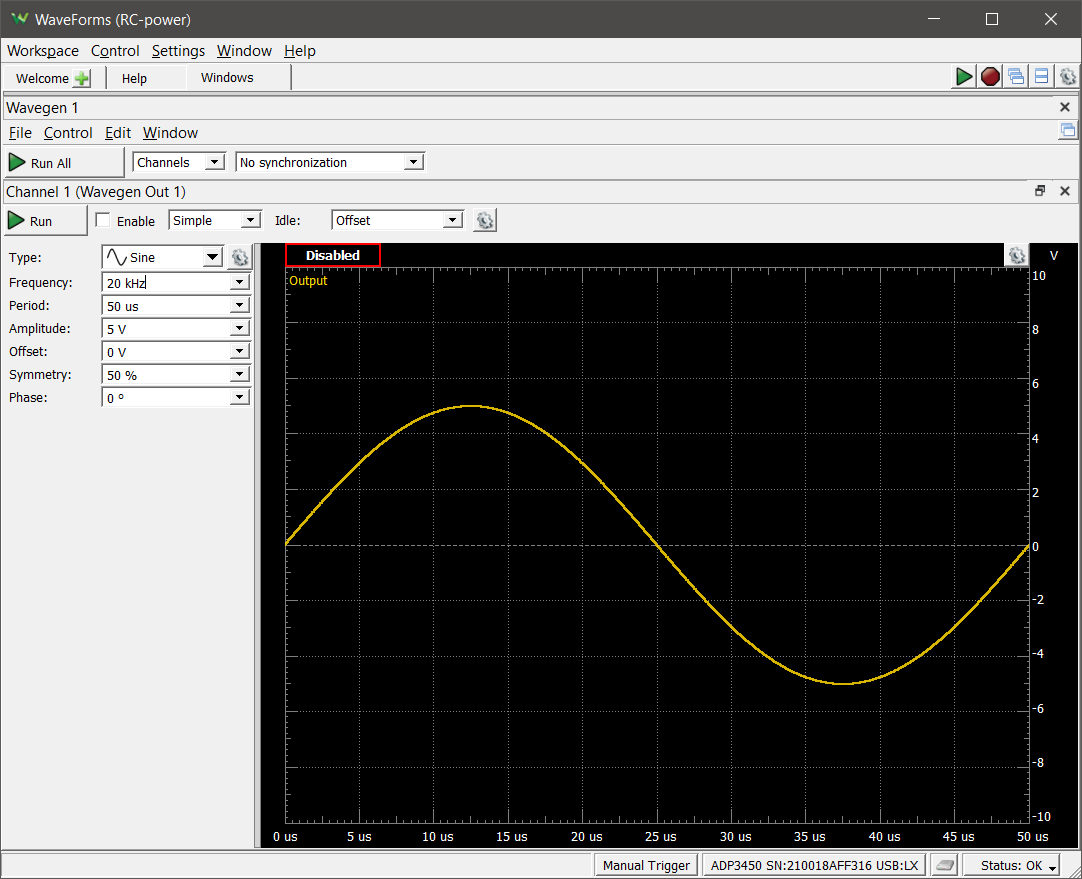Expand the Offset 0 V dropdown arrow

239,351
